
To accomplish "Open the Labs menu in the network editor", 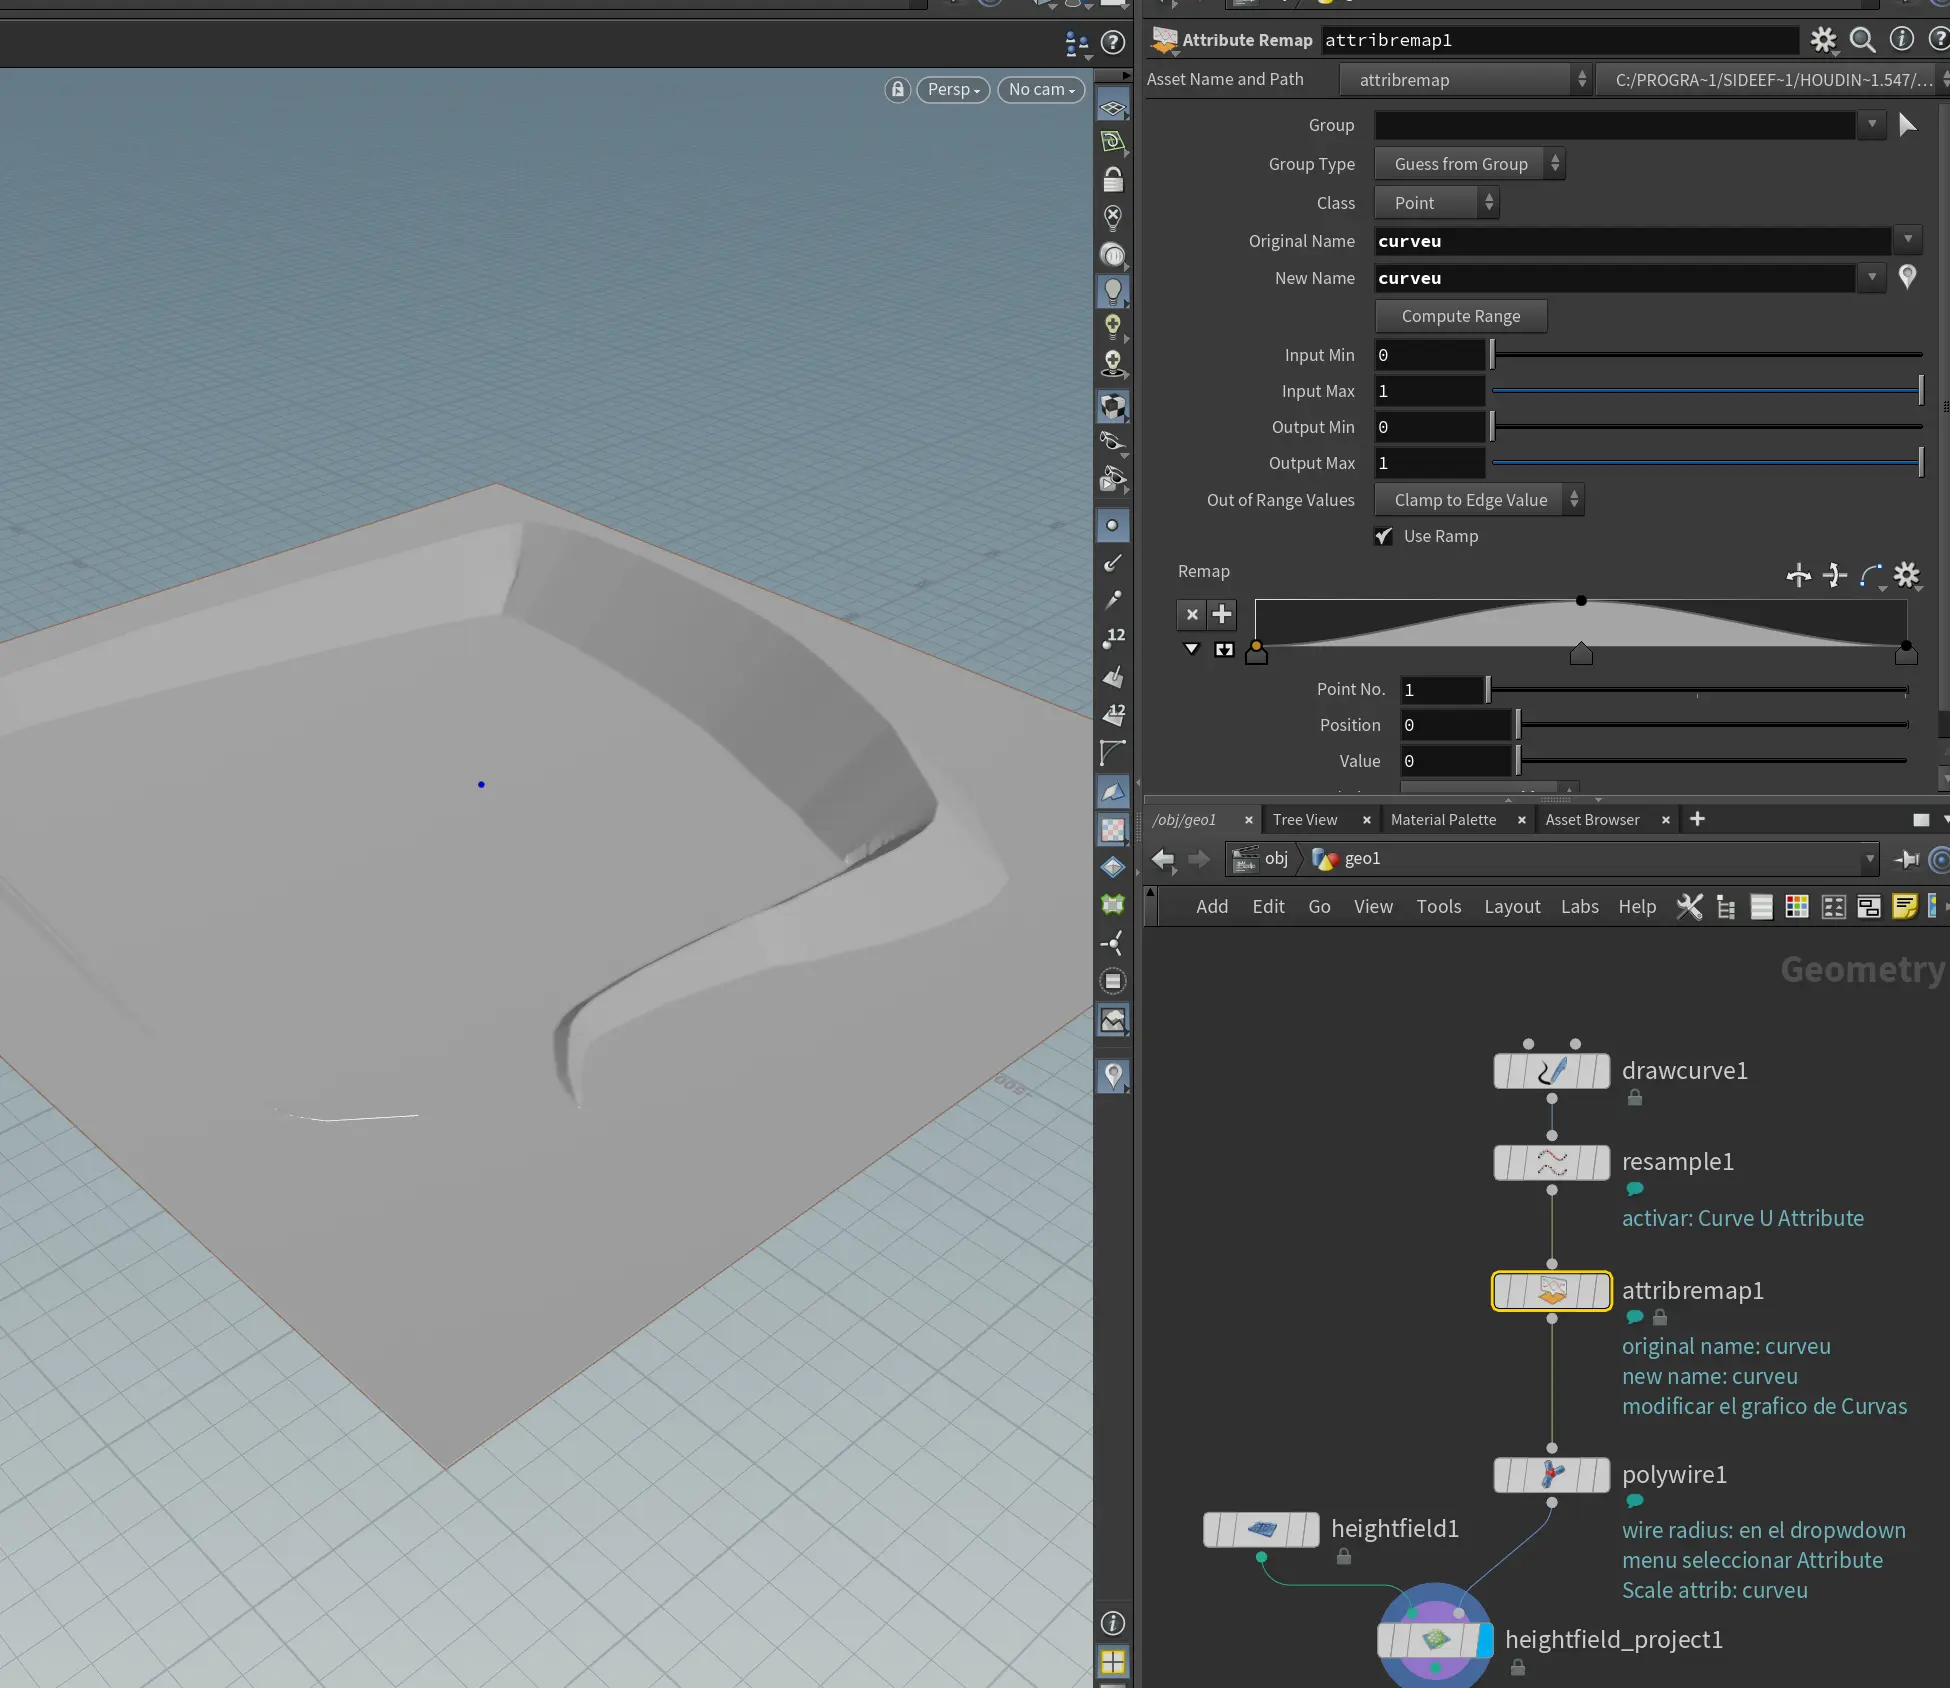I will pyautogui.click(x=1580, y=907).
